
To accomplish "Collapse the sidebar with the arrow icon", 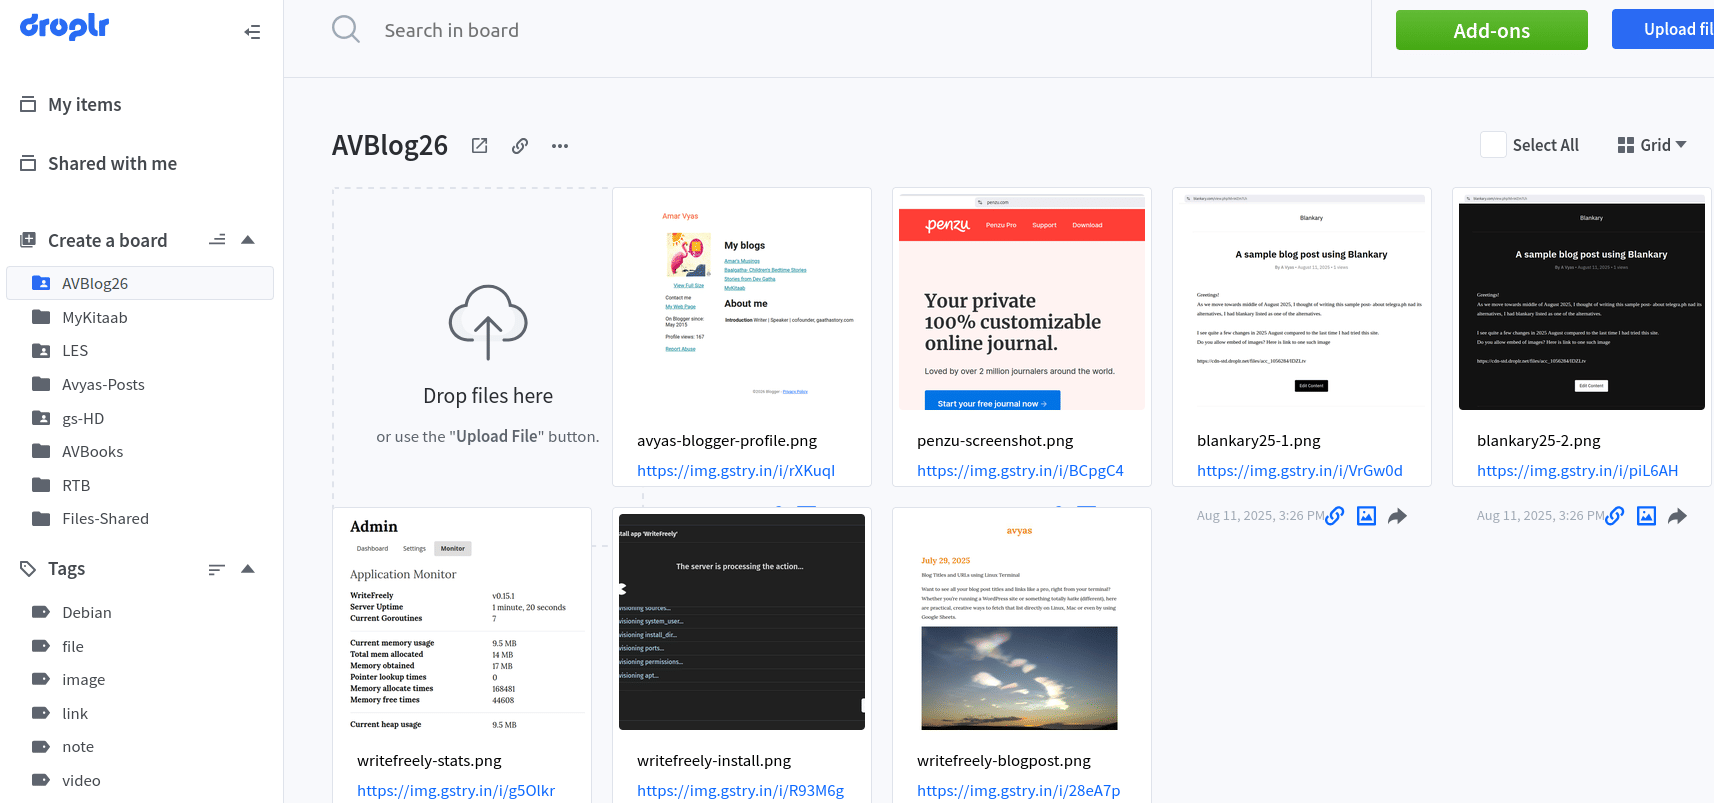I will coord(252,32).
